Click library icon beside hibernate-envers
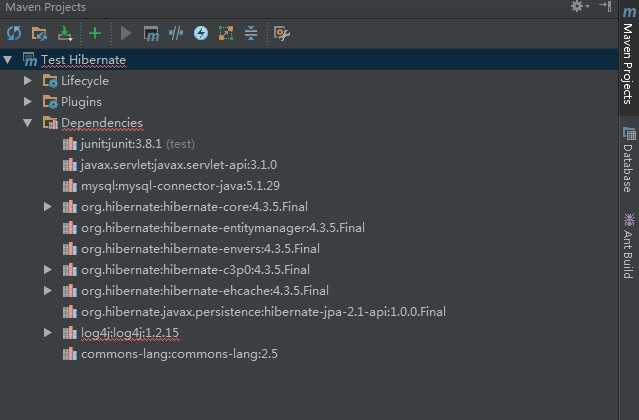Image resolution: width=639 pixels, height=420 pixels. 70,248
